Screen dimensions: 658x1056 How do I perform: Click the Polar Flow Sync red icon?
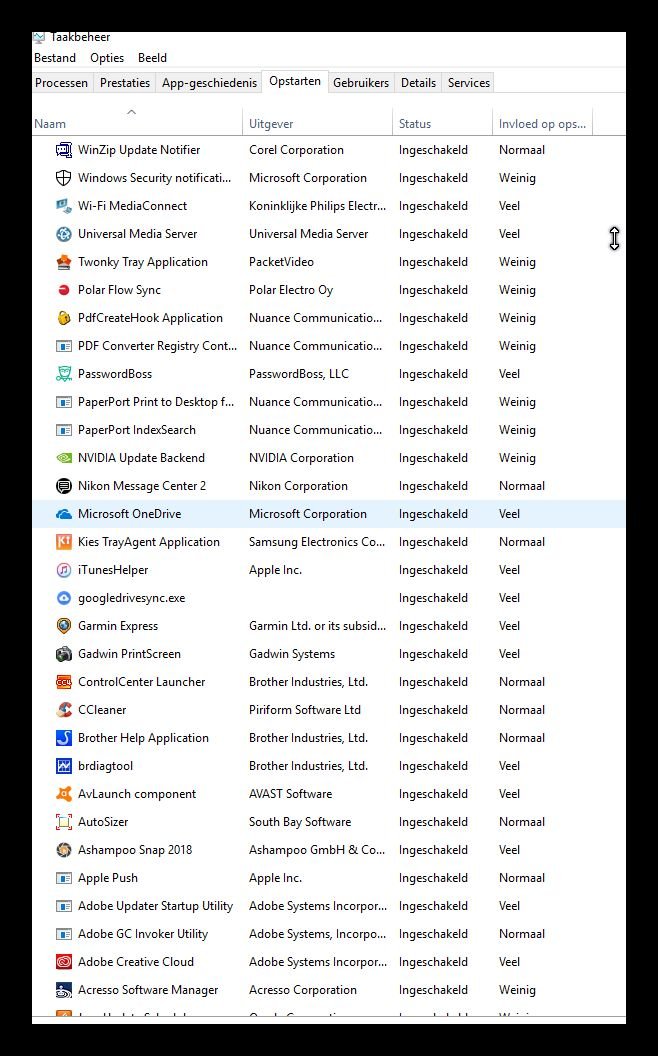coord(63,290)
